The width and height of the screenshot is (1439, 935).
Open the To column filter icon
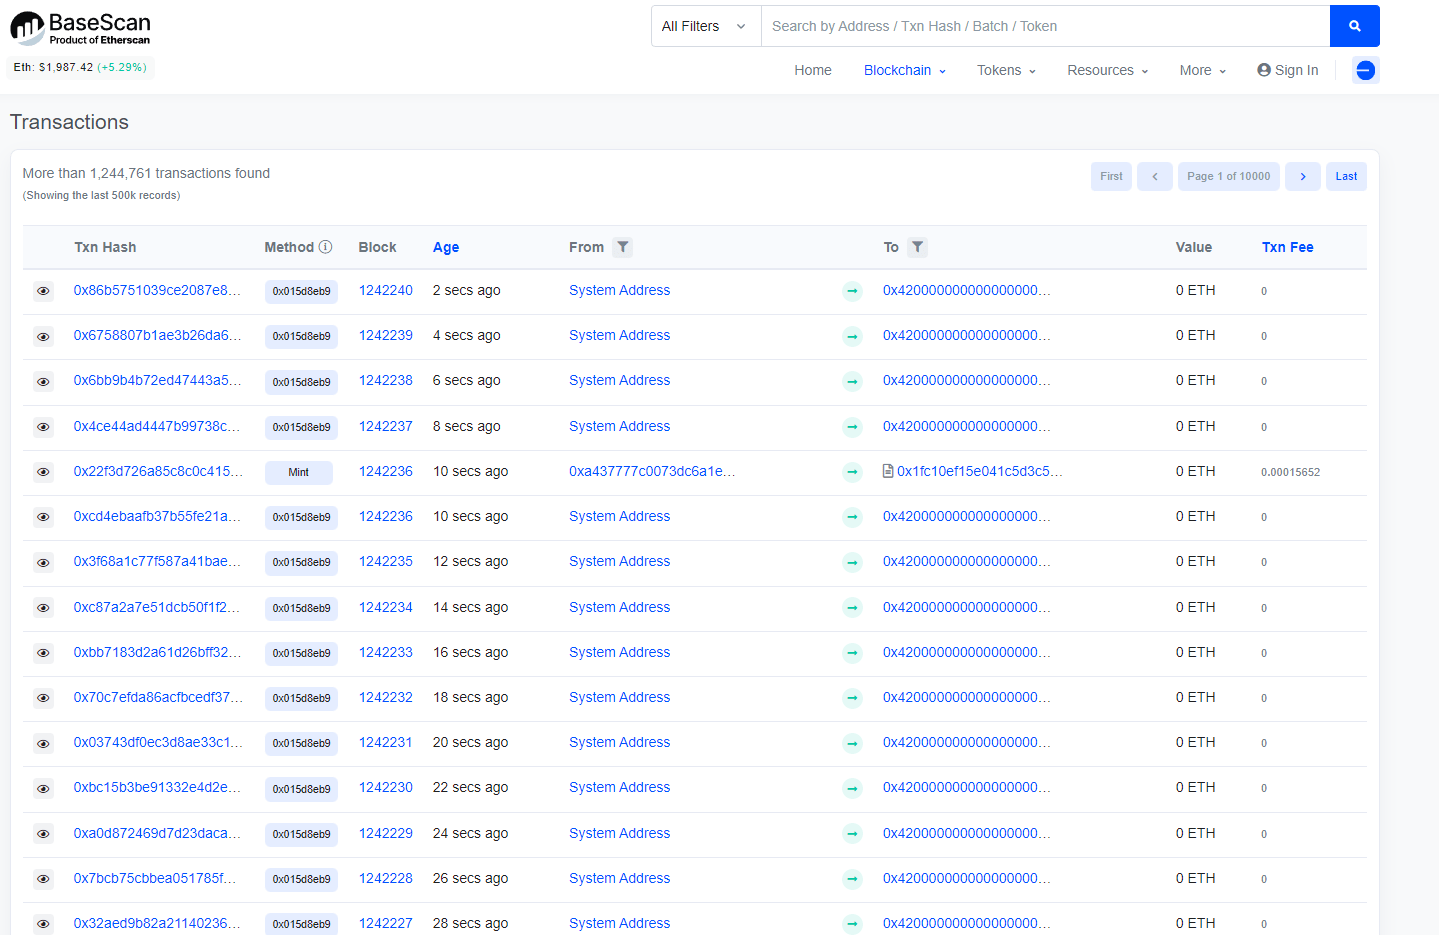click(x=917, y=247)
